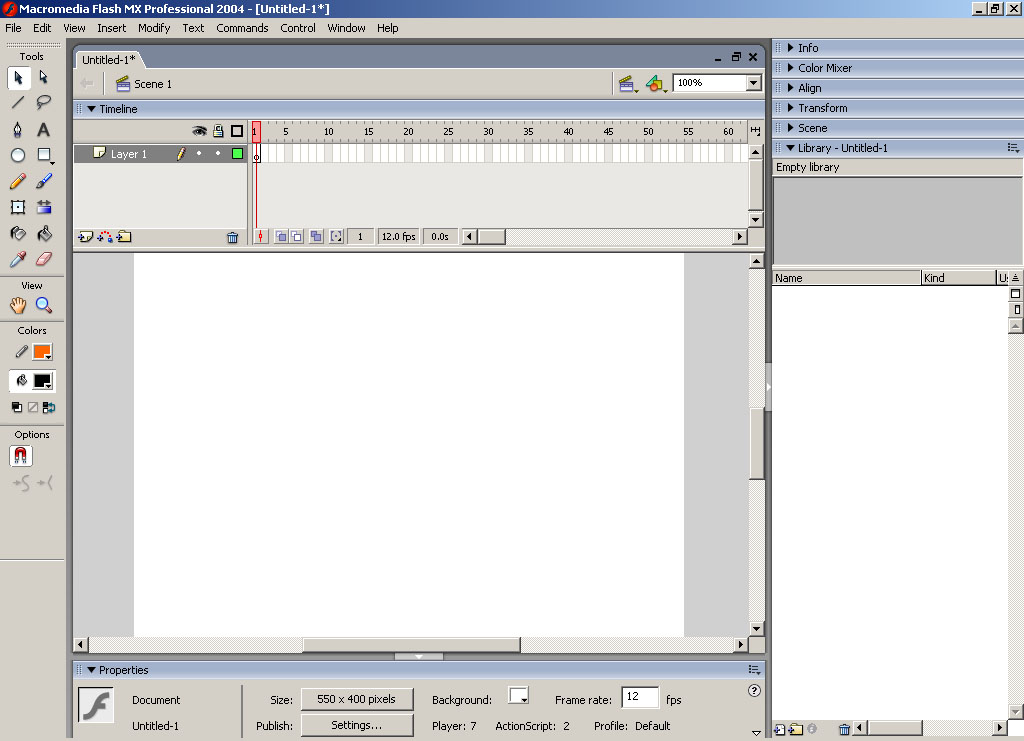Select the Pencil tool

point(18,181)
